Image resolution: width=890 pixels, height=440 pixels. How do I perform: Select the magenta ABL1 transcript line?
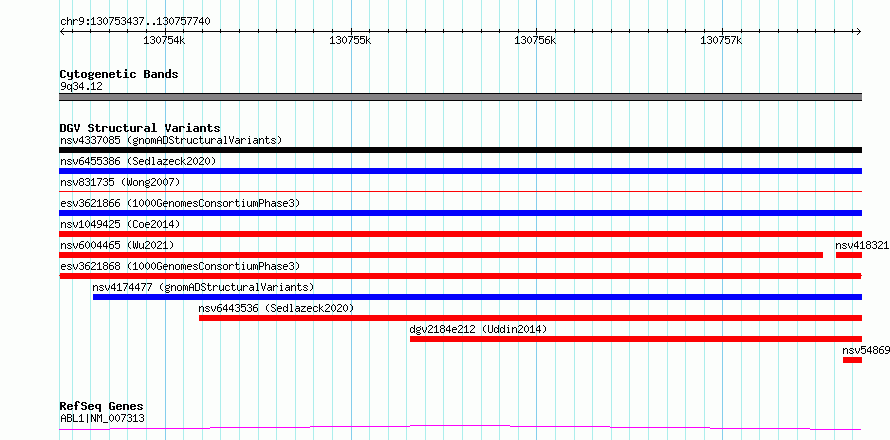460,427
